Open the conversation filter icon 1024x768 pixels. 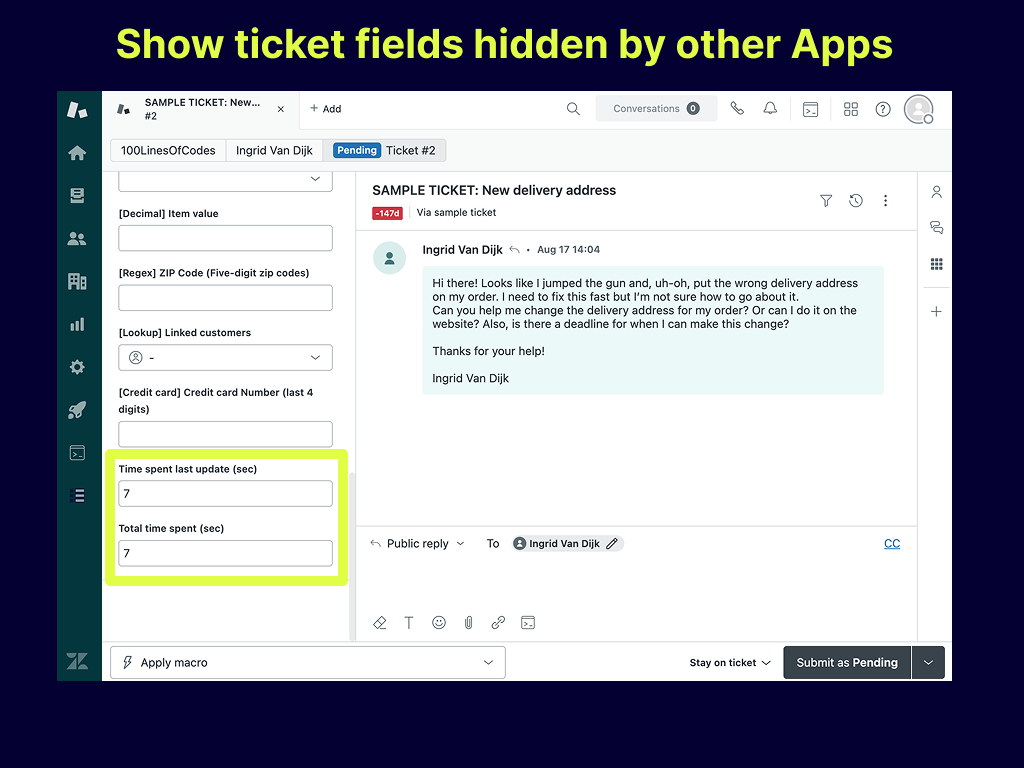826,201
